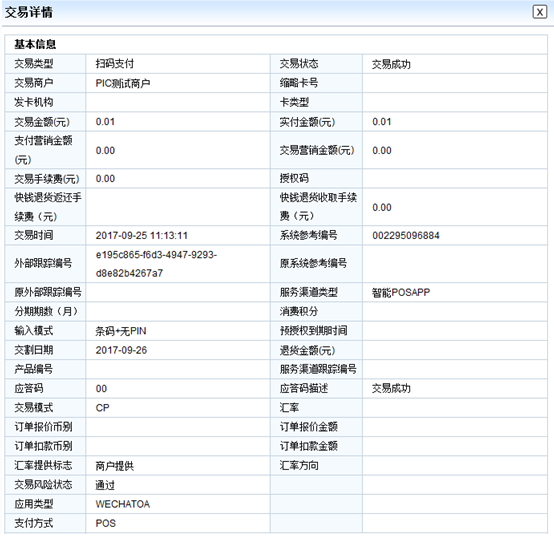
Task: Click the external tracking ID e195c865 value
Action: (156, 264)
